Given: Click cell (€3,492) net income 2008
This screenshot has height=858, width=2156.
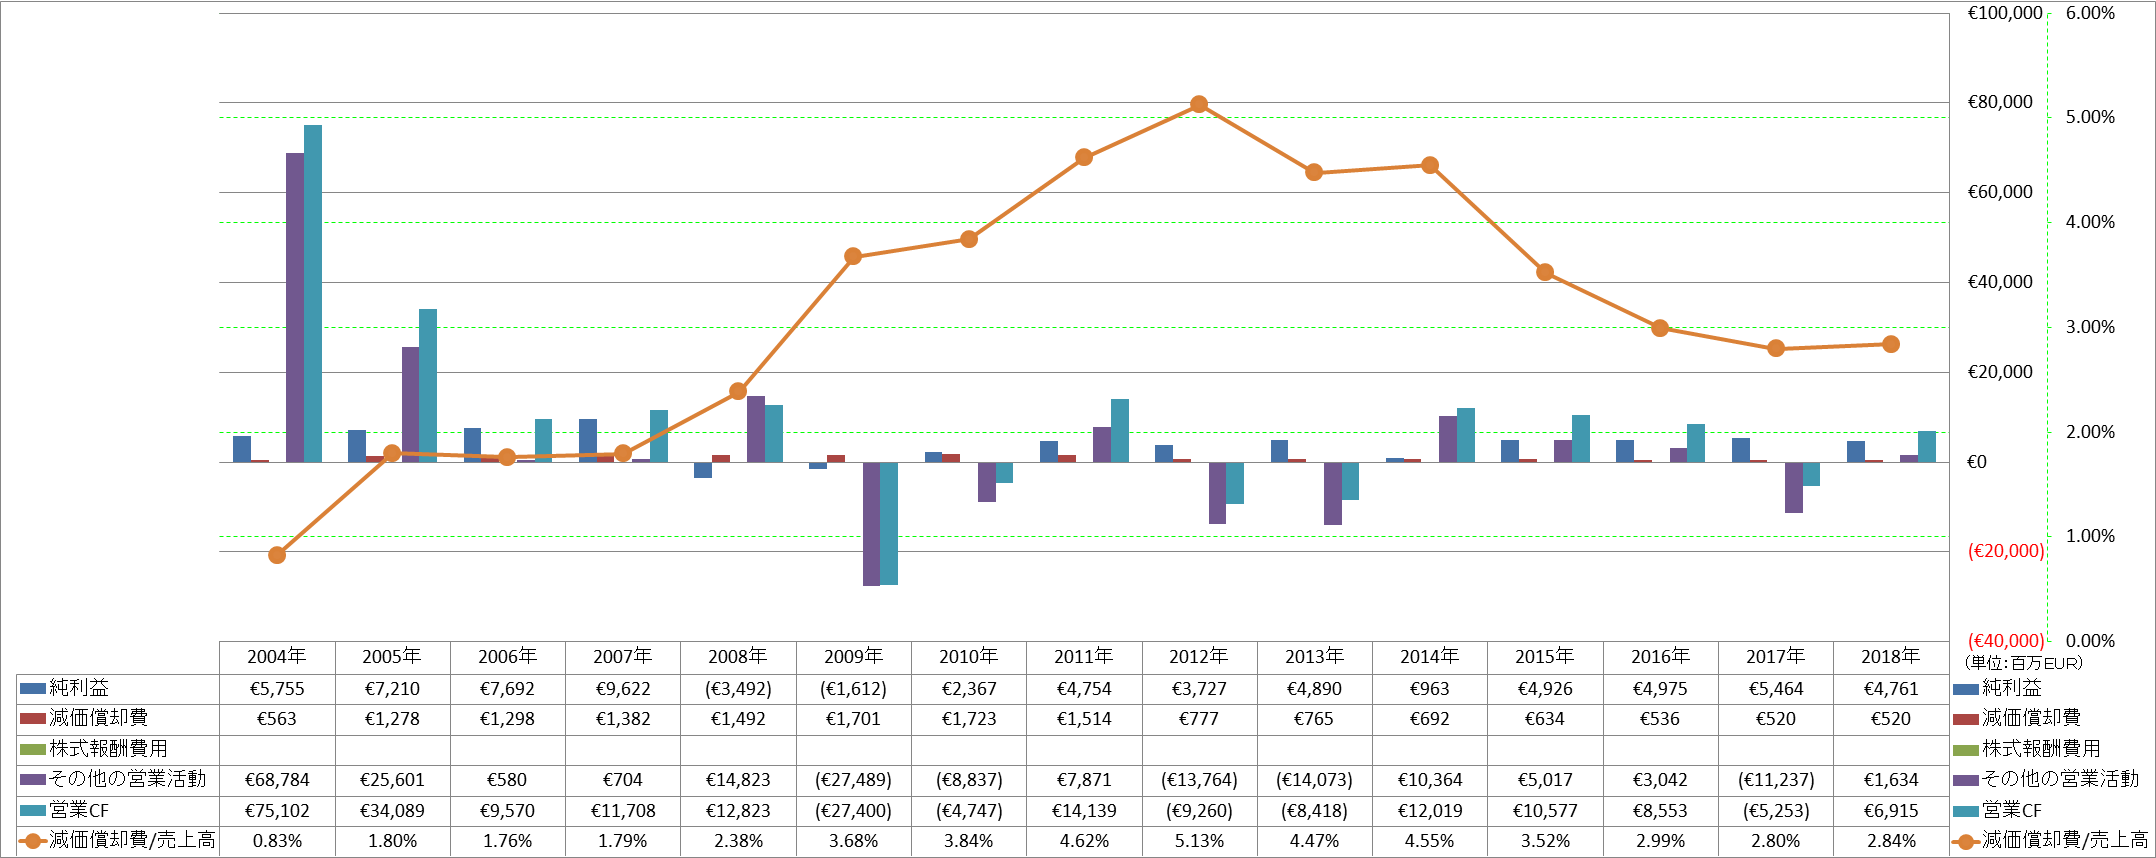Looking at the screenshot, I should tap(738, 689).
